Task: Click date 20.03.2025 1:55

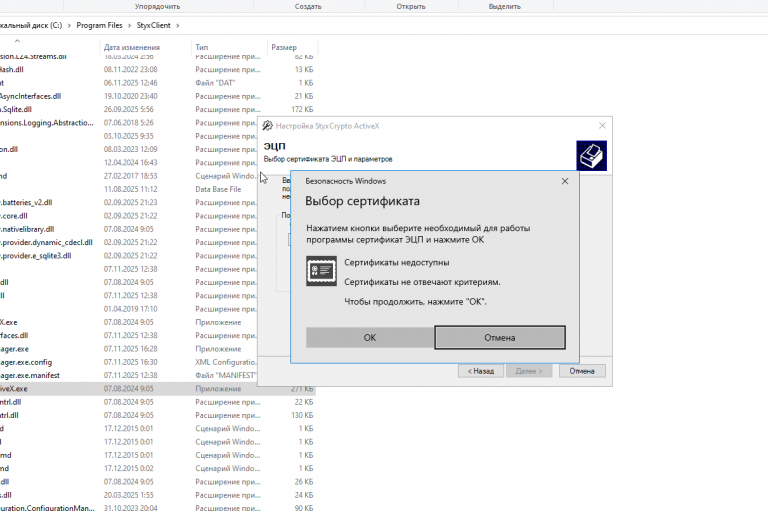Action: (128, 495)
